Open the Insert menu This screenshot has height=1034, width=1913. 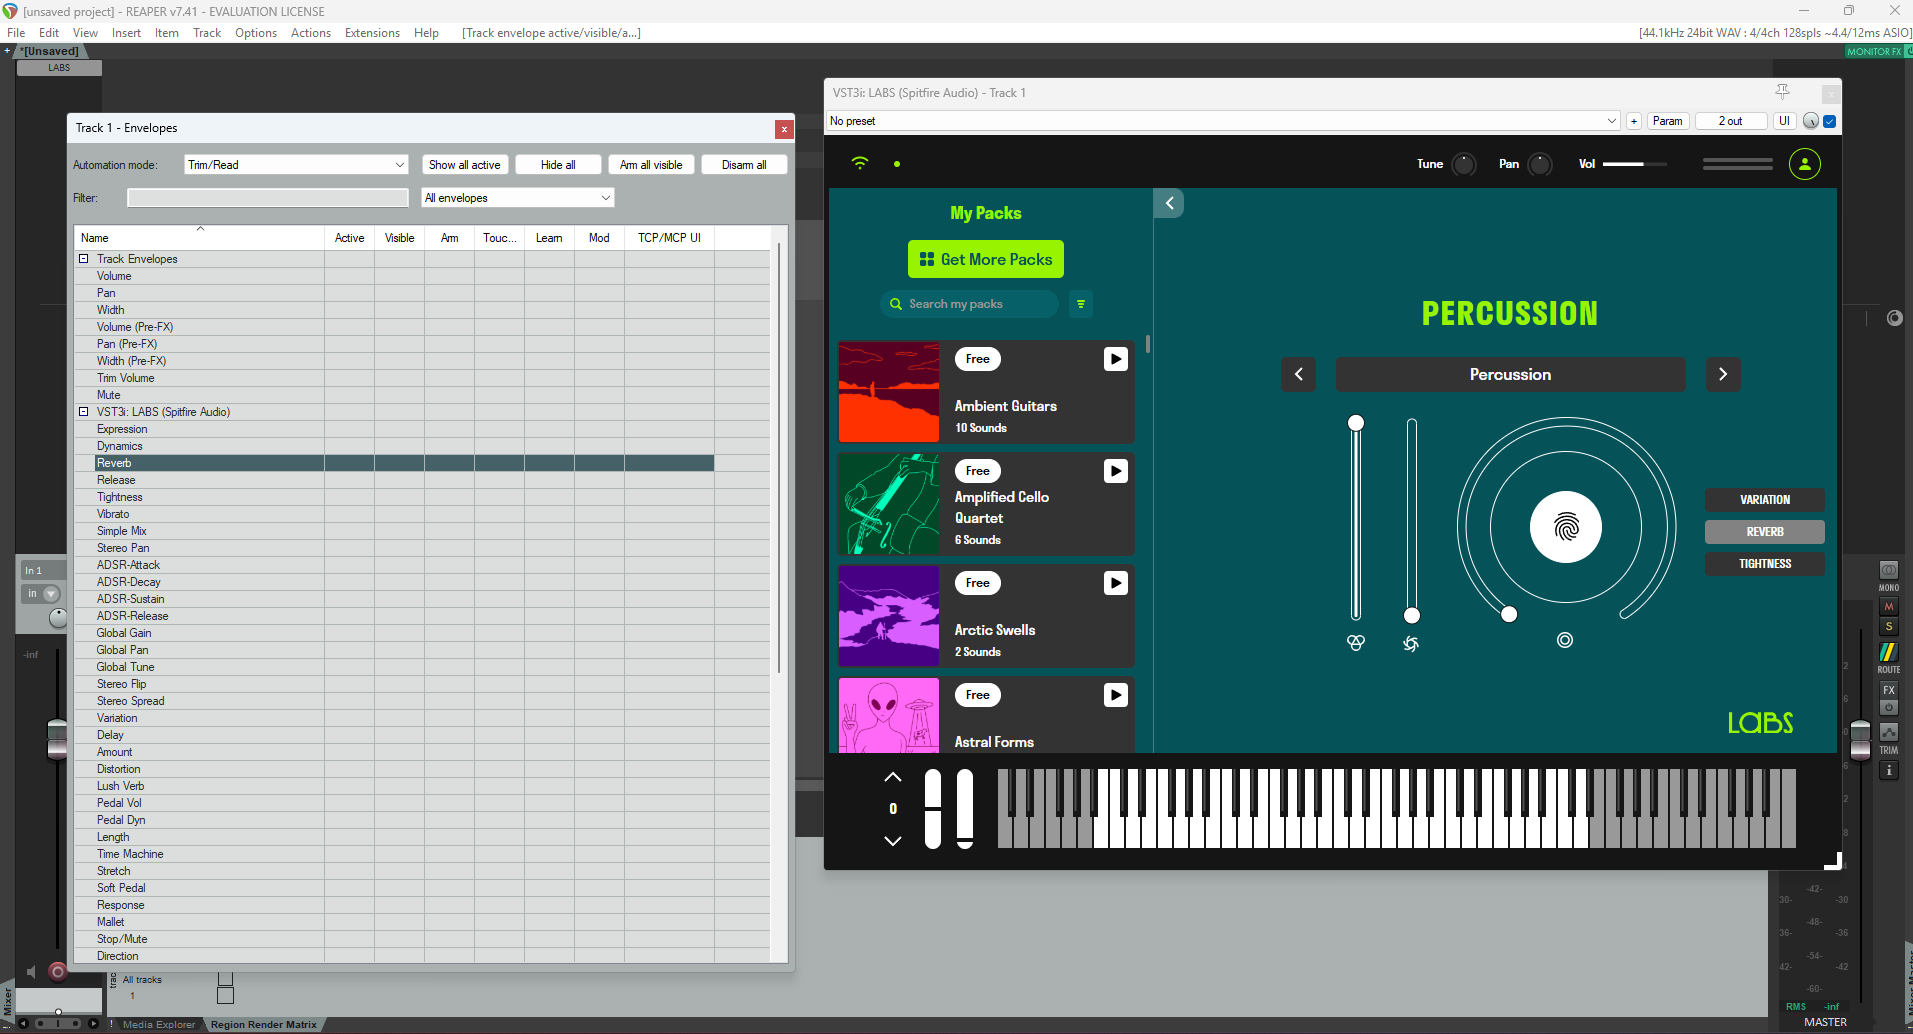click(126, 33)
